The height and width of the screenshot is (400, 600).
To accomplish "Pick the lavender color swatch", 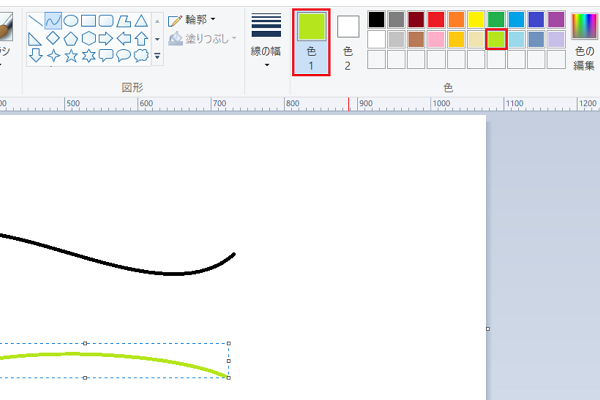I will click(x=556, y=39).
